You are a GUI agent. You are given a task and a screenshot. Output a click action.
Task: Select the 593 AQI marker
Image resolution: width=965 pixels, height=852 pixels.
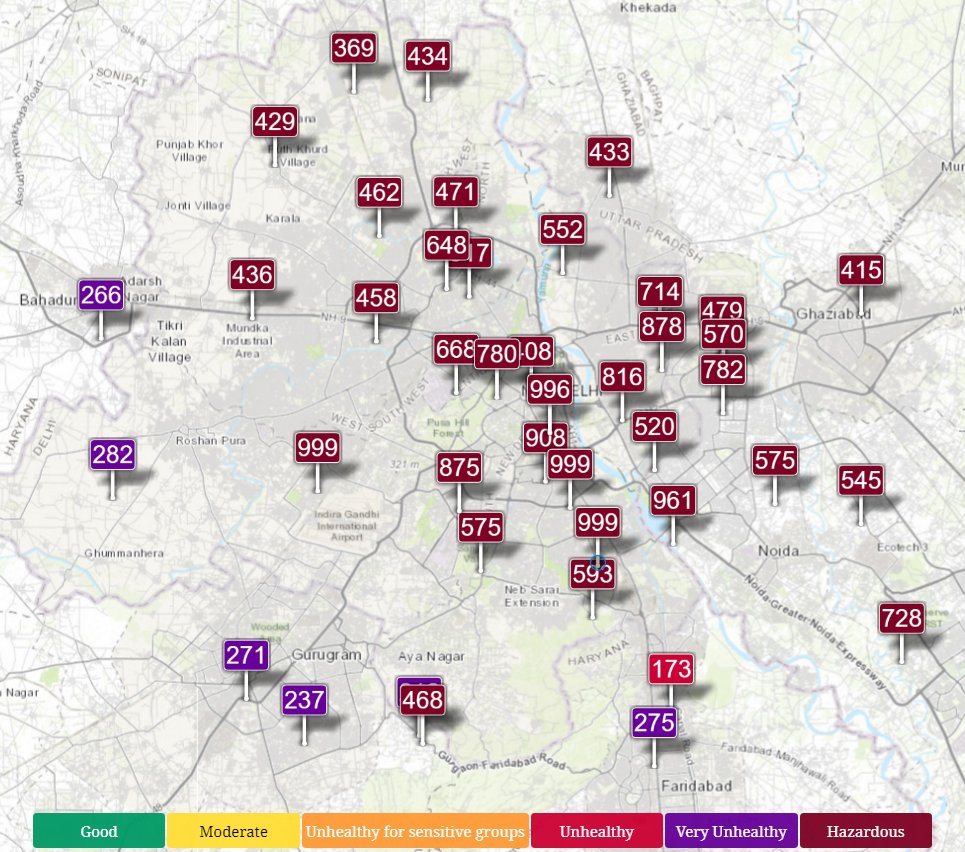tap(592, 574)
